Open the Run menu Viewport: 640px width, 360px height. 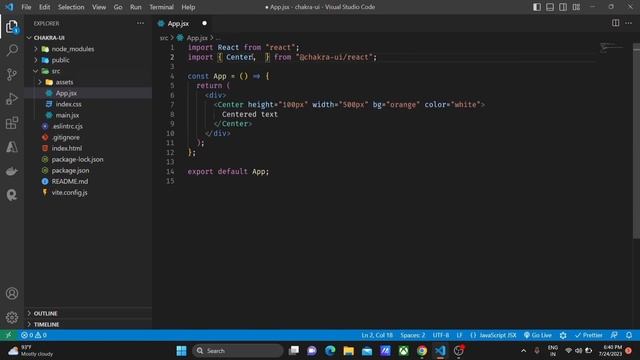coord(136,7)
